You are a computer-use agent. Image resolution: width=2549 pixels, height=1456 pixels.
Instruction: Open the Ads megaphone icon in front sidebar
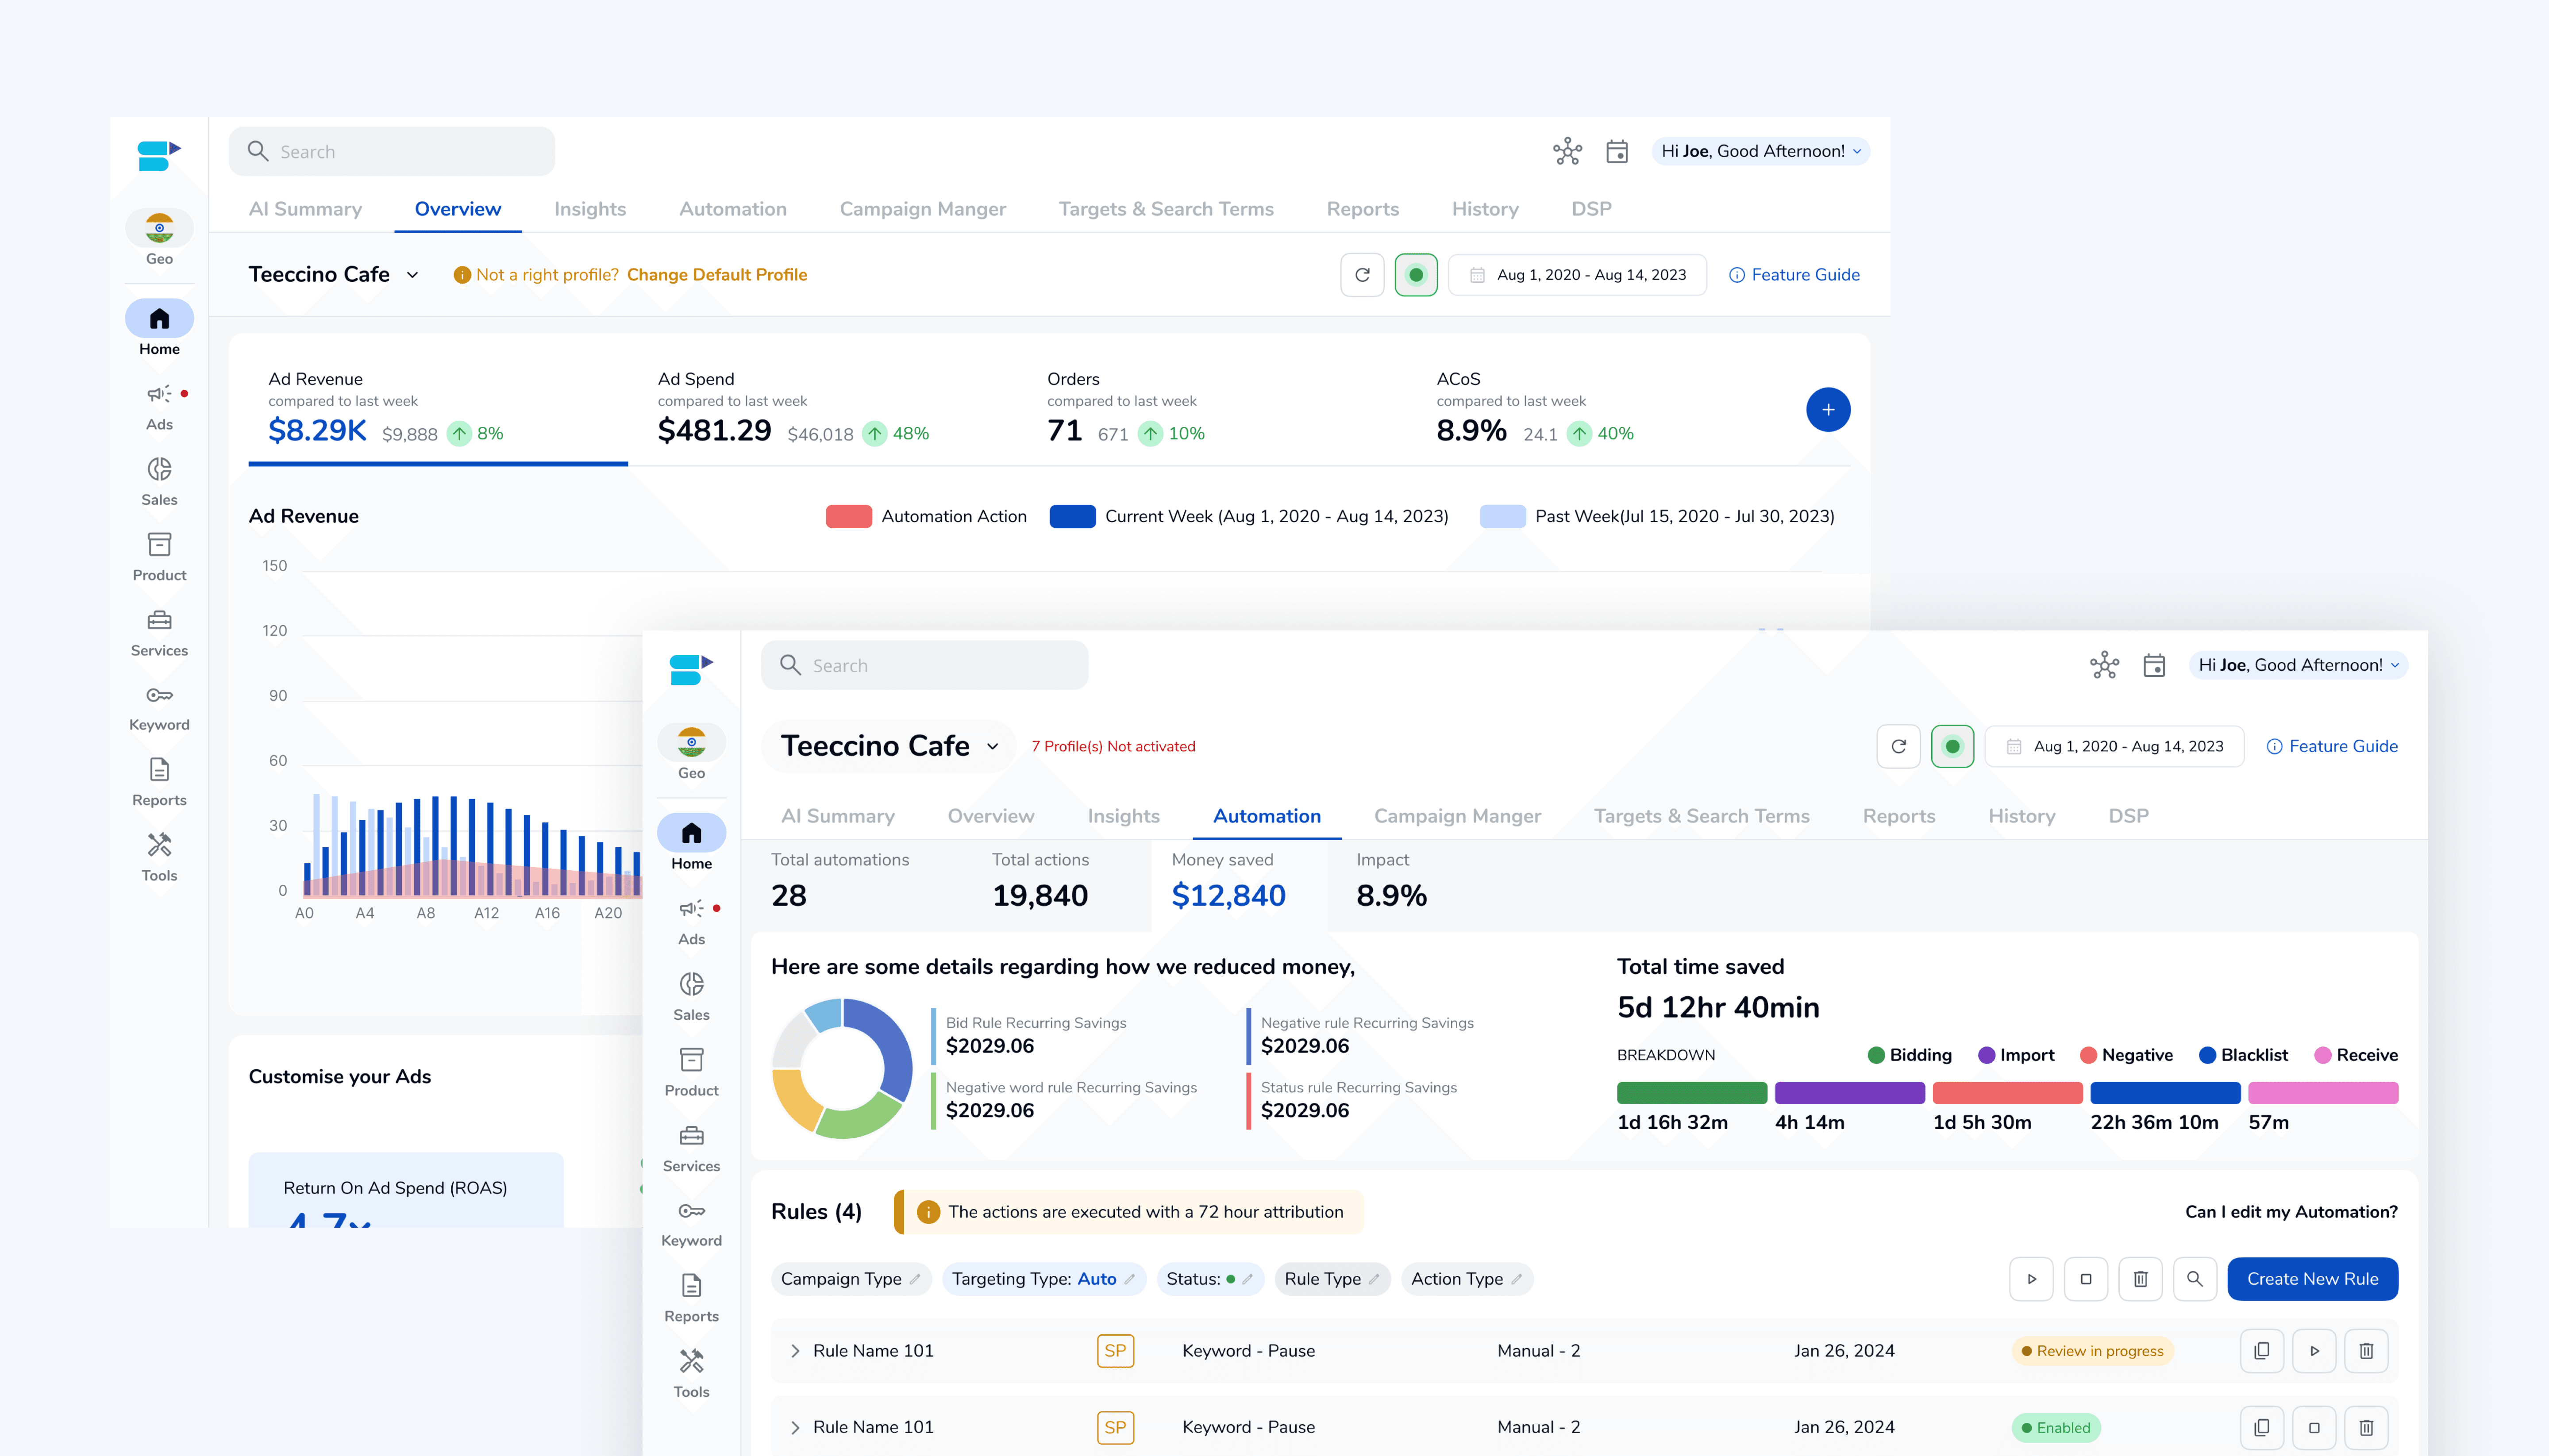pyautogui.click(x=691, y=908)
